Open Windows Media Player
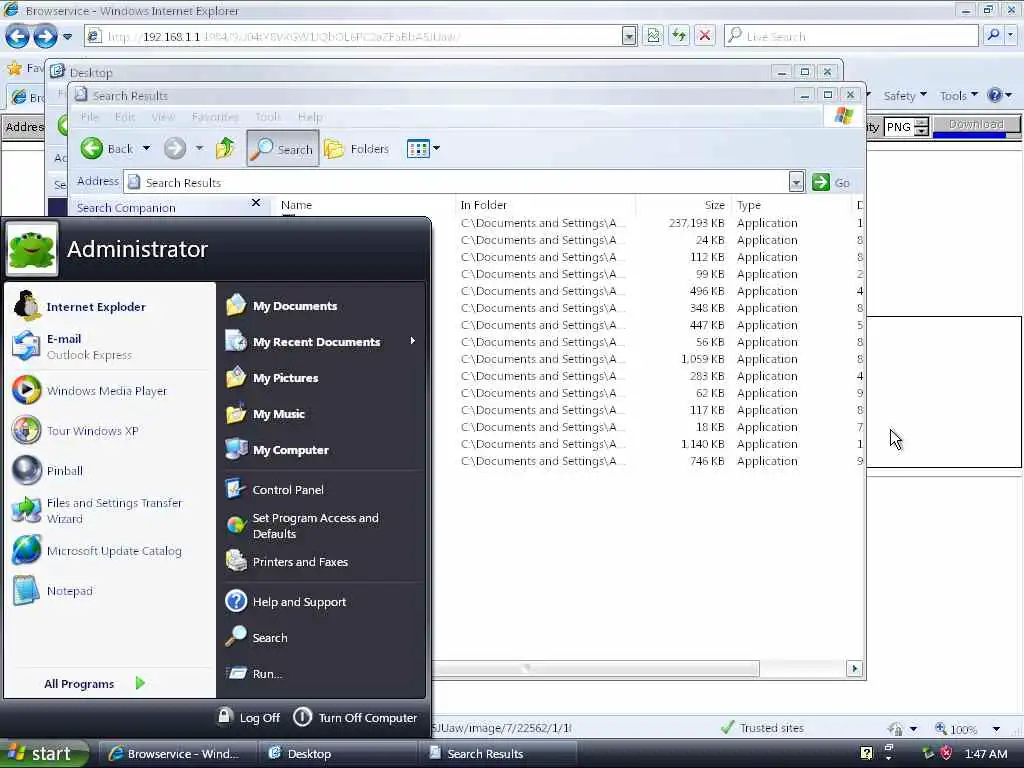 point(89,391)
